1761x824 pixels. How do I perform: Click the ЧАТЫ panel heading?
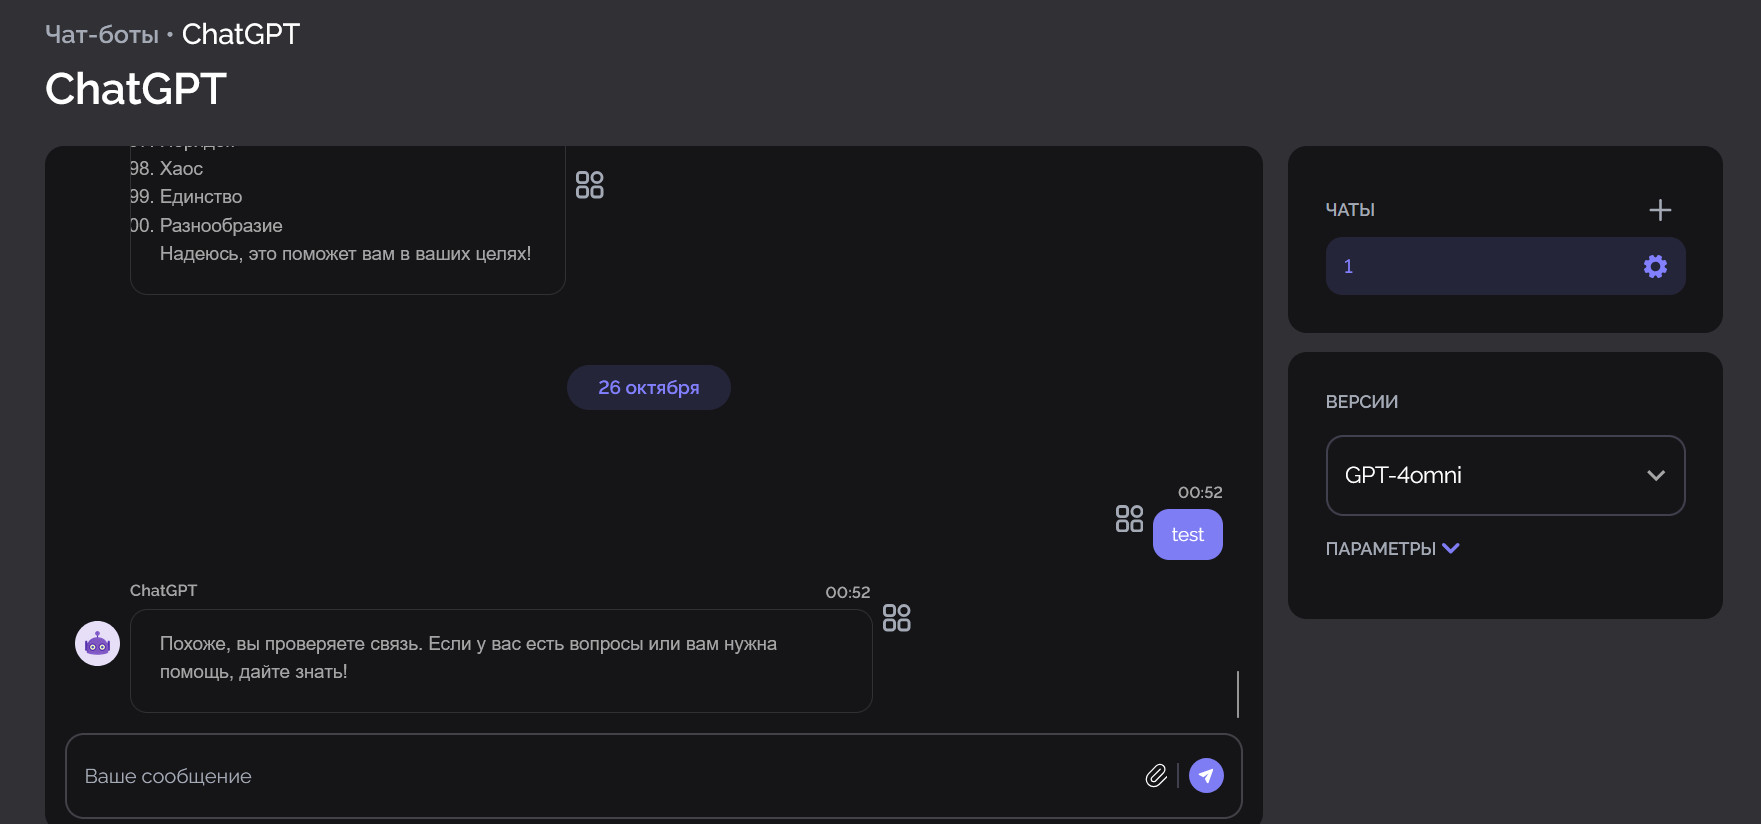click(x=1350, y=210)
